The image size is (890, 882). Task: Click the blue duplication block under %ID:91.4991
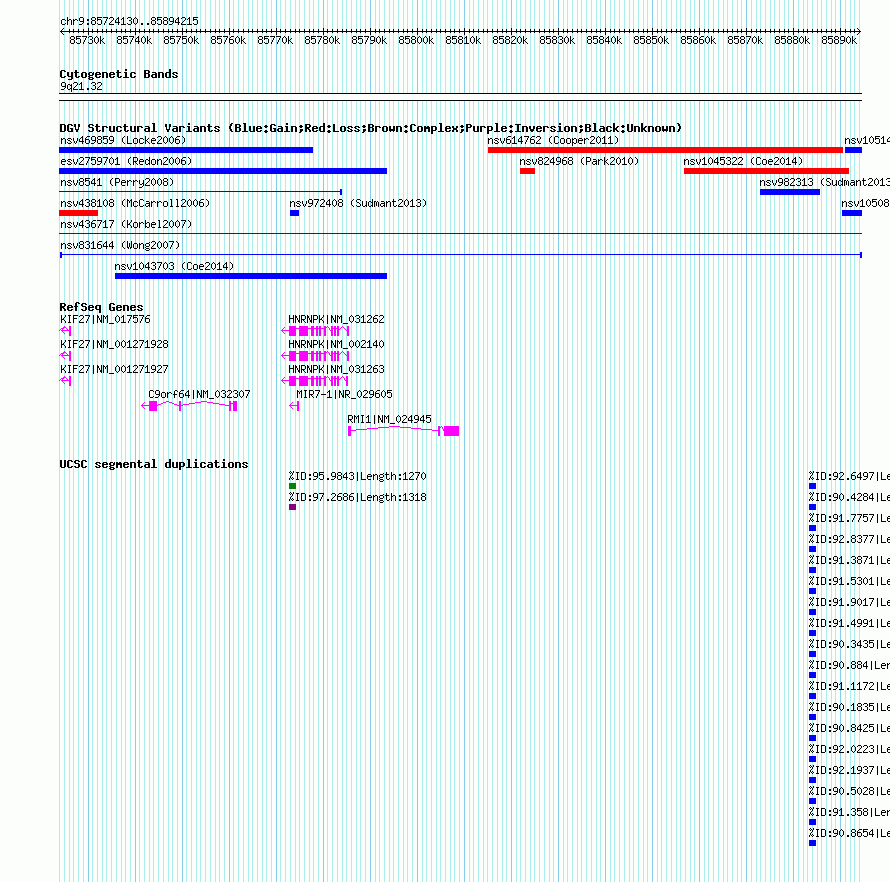point(812,633)
